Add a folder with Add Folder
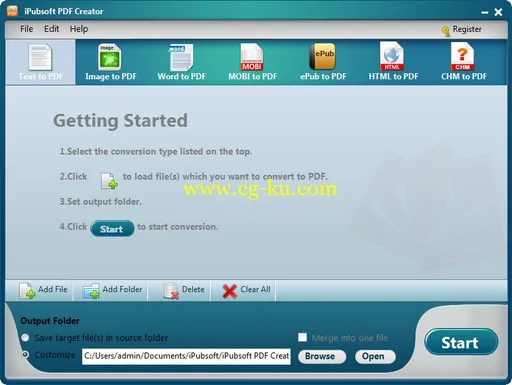The width and height of the screenshot is (512, 385). click(112, 290)
